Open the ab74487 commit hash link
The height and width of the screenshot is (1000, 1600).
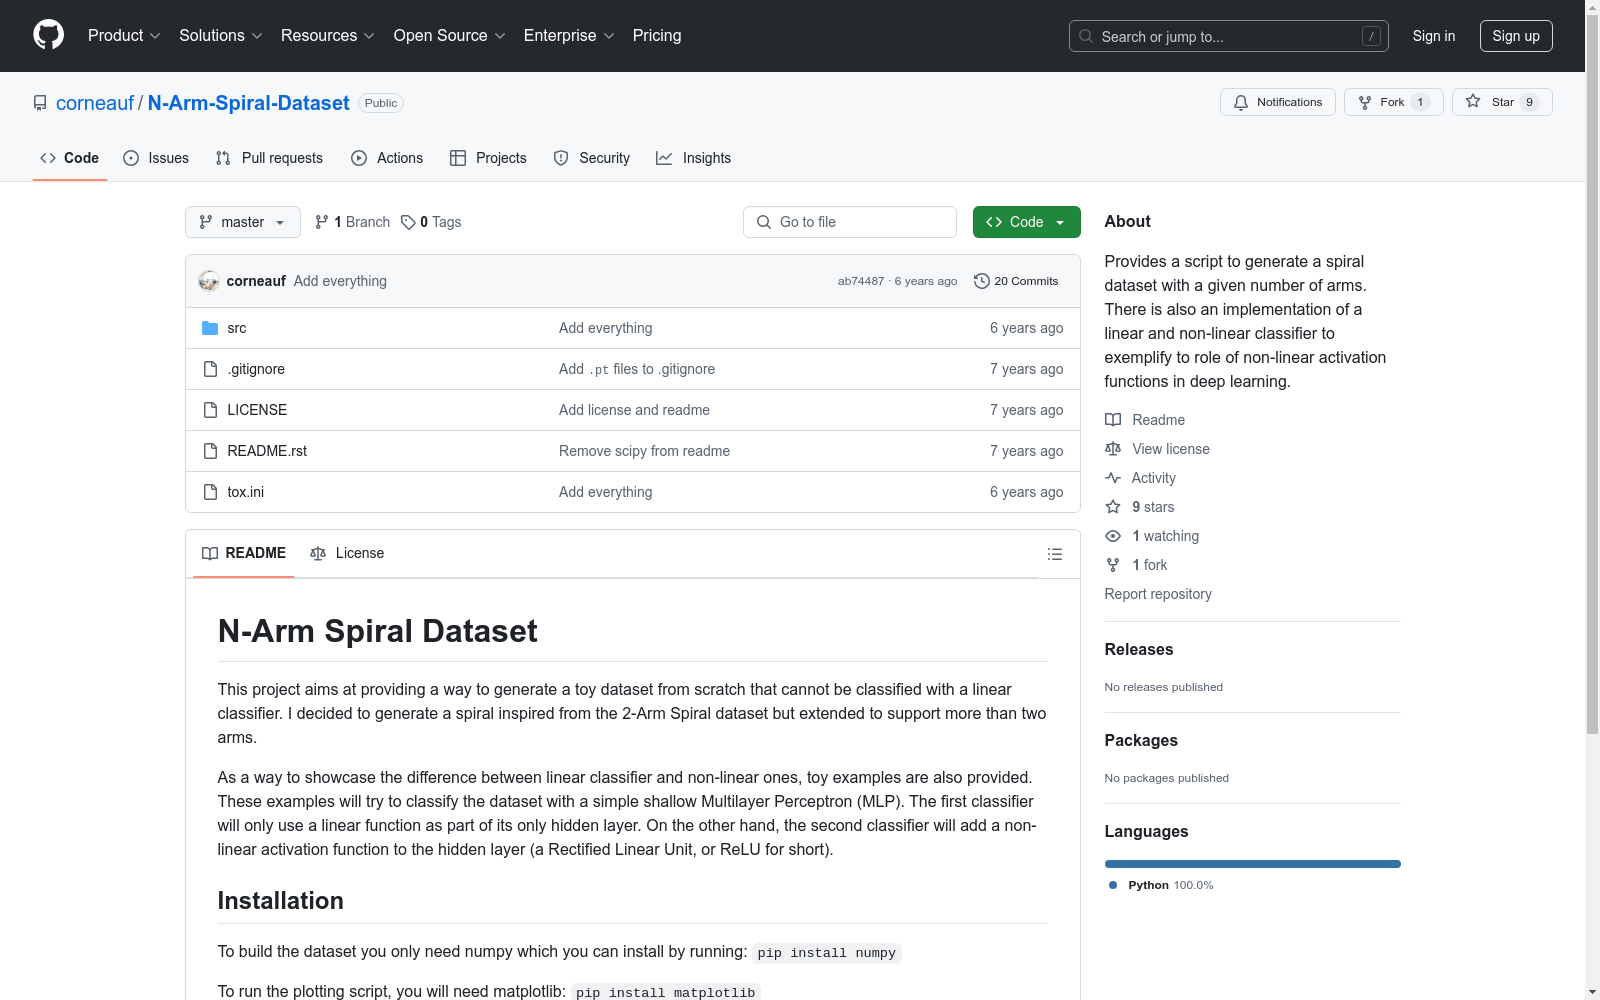click(861, 281)
